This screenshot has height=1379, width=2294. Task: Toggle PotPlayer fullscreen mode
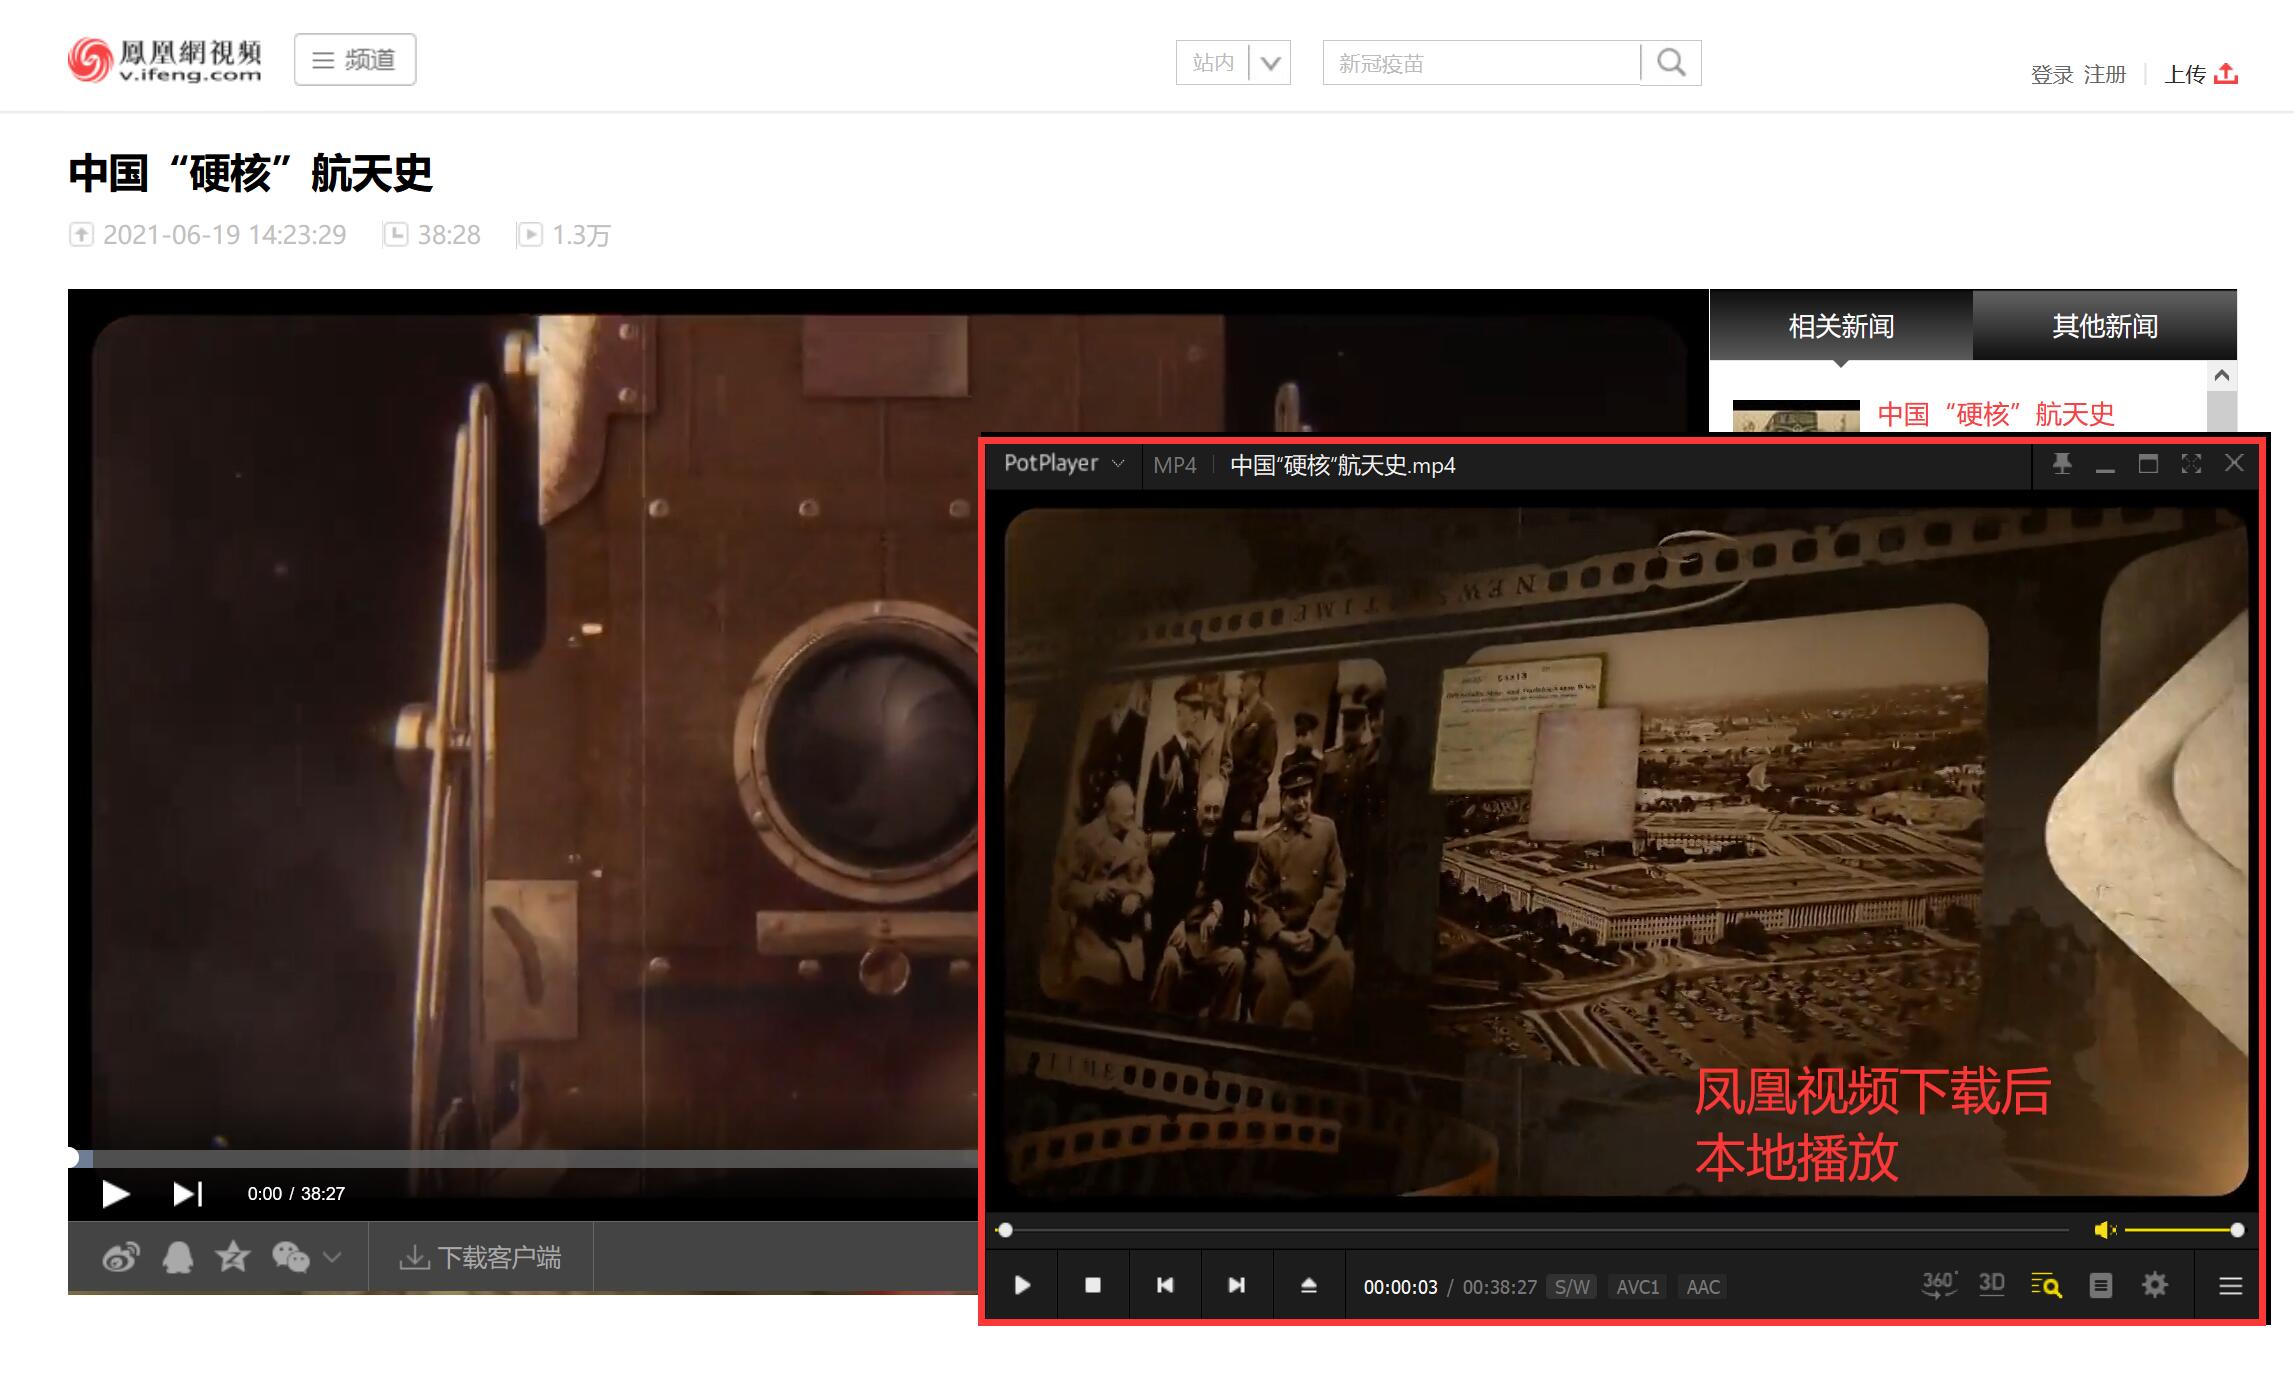pyautogui.click(x=2191, y=463)
